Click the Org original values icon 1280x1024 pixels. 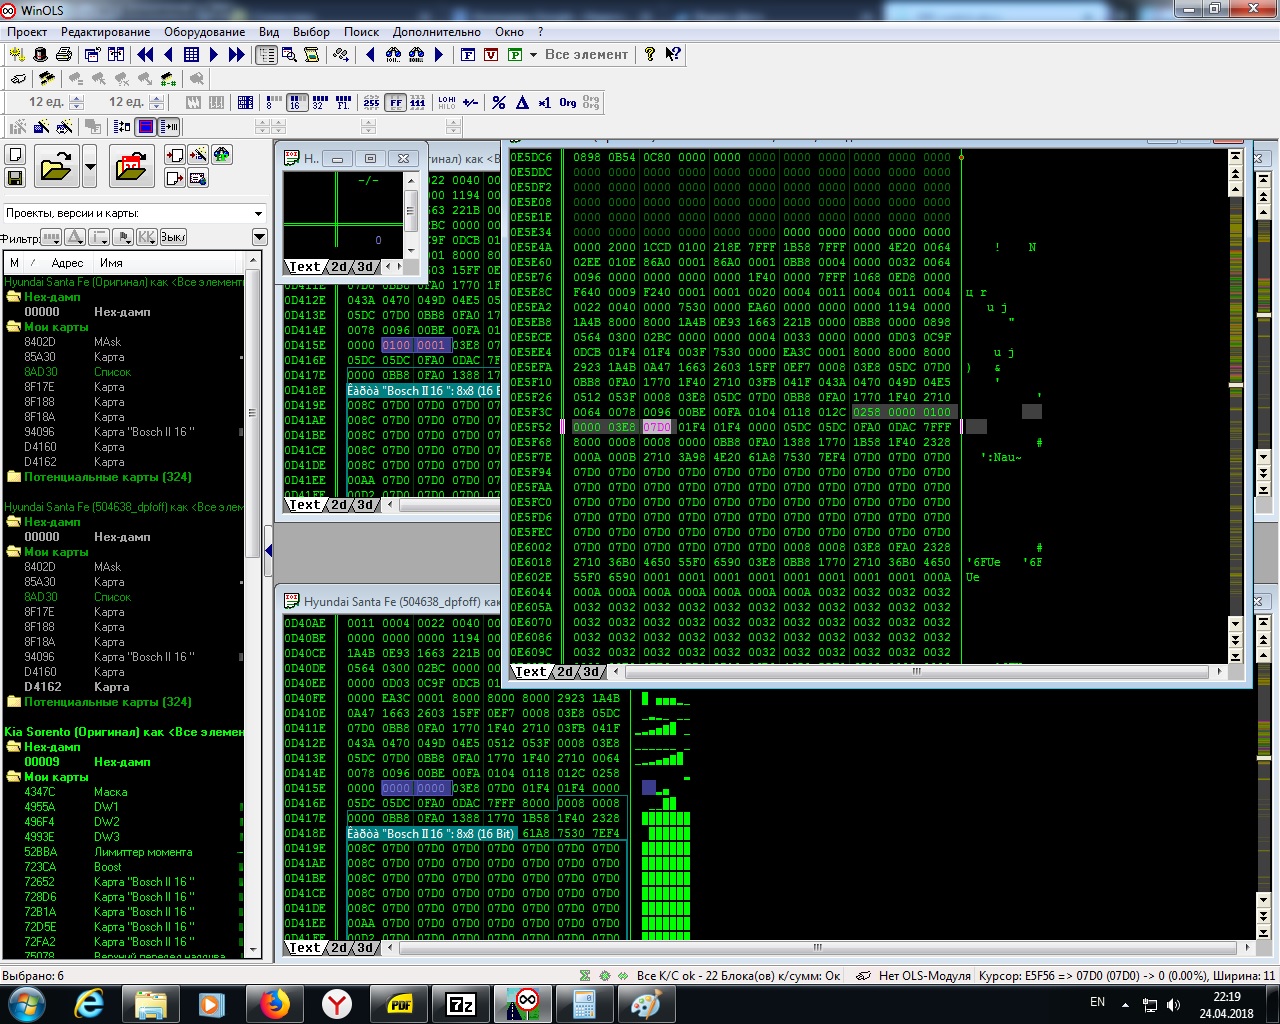click(x=568, y=102)
